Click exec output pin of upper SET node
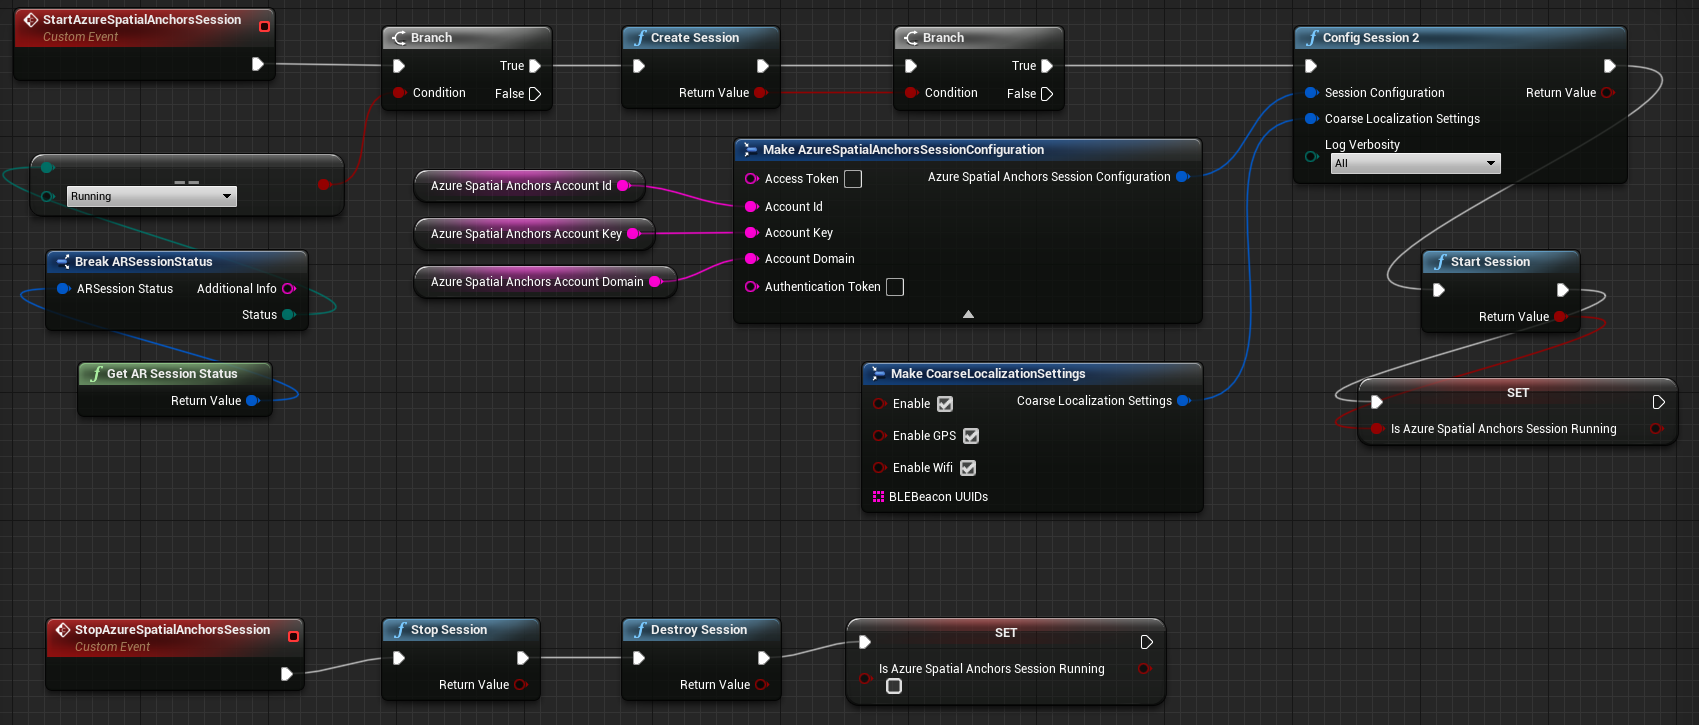 [x=1659, y=402]
